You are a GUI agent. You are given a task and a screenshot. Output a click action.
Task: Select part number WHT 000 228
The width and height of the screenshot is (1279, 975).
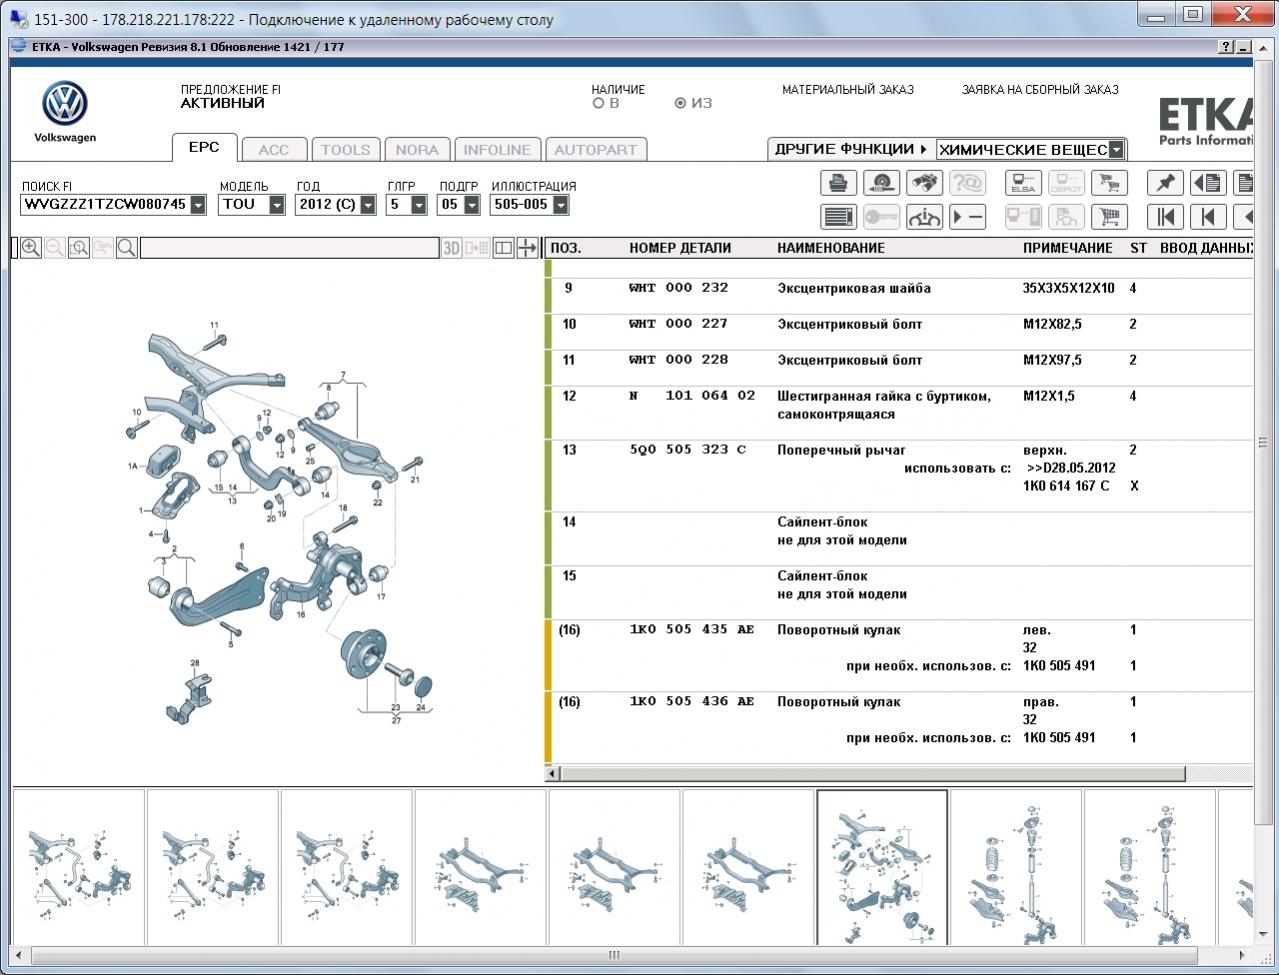(x=679, y=360)
